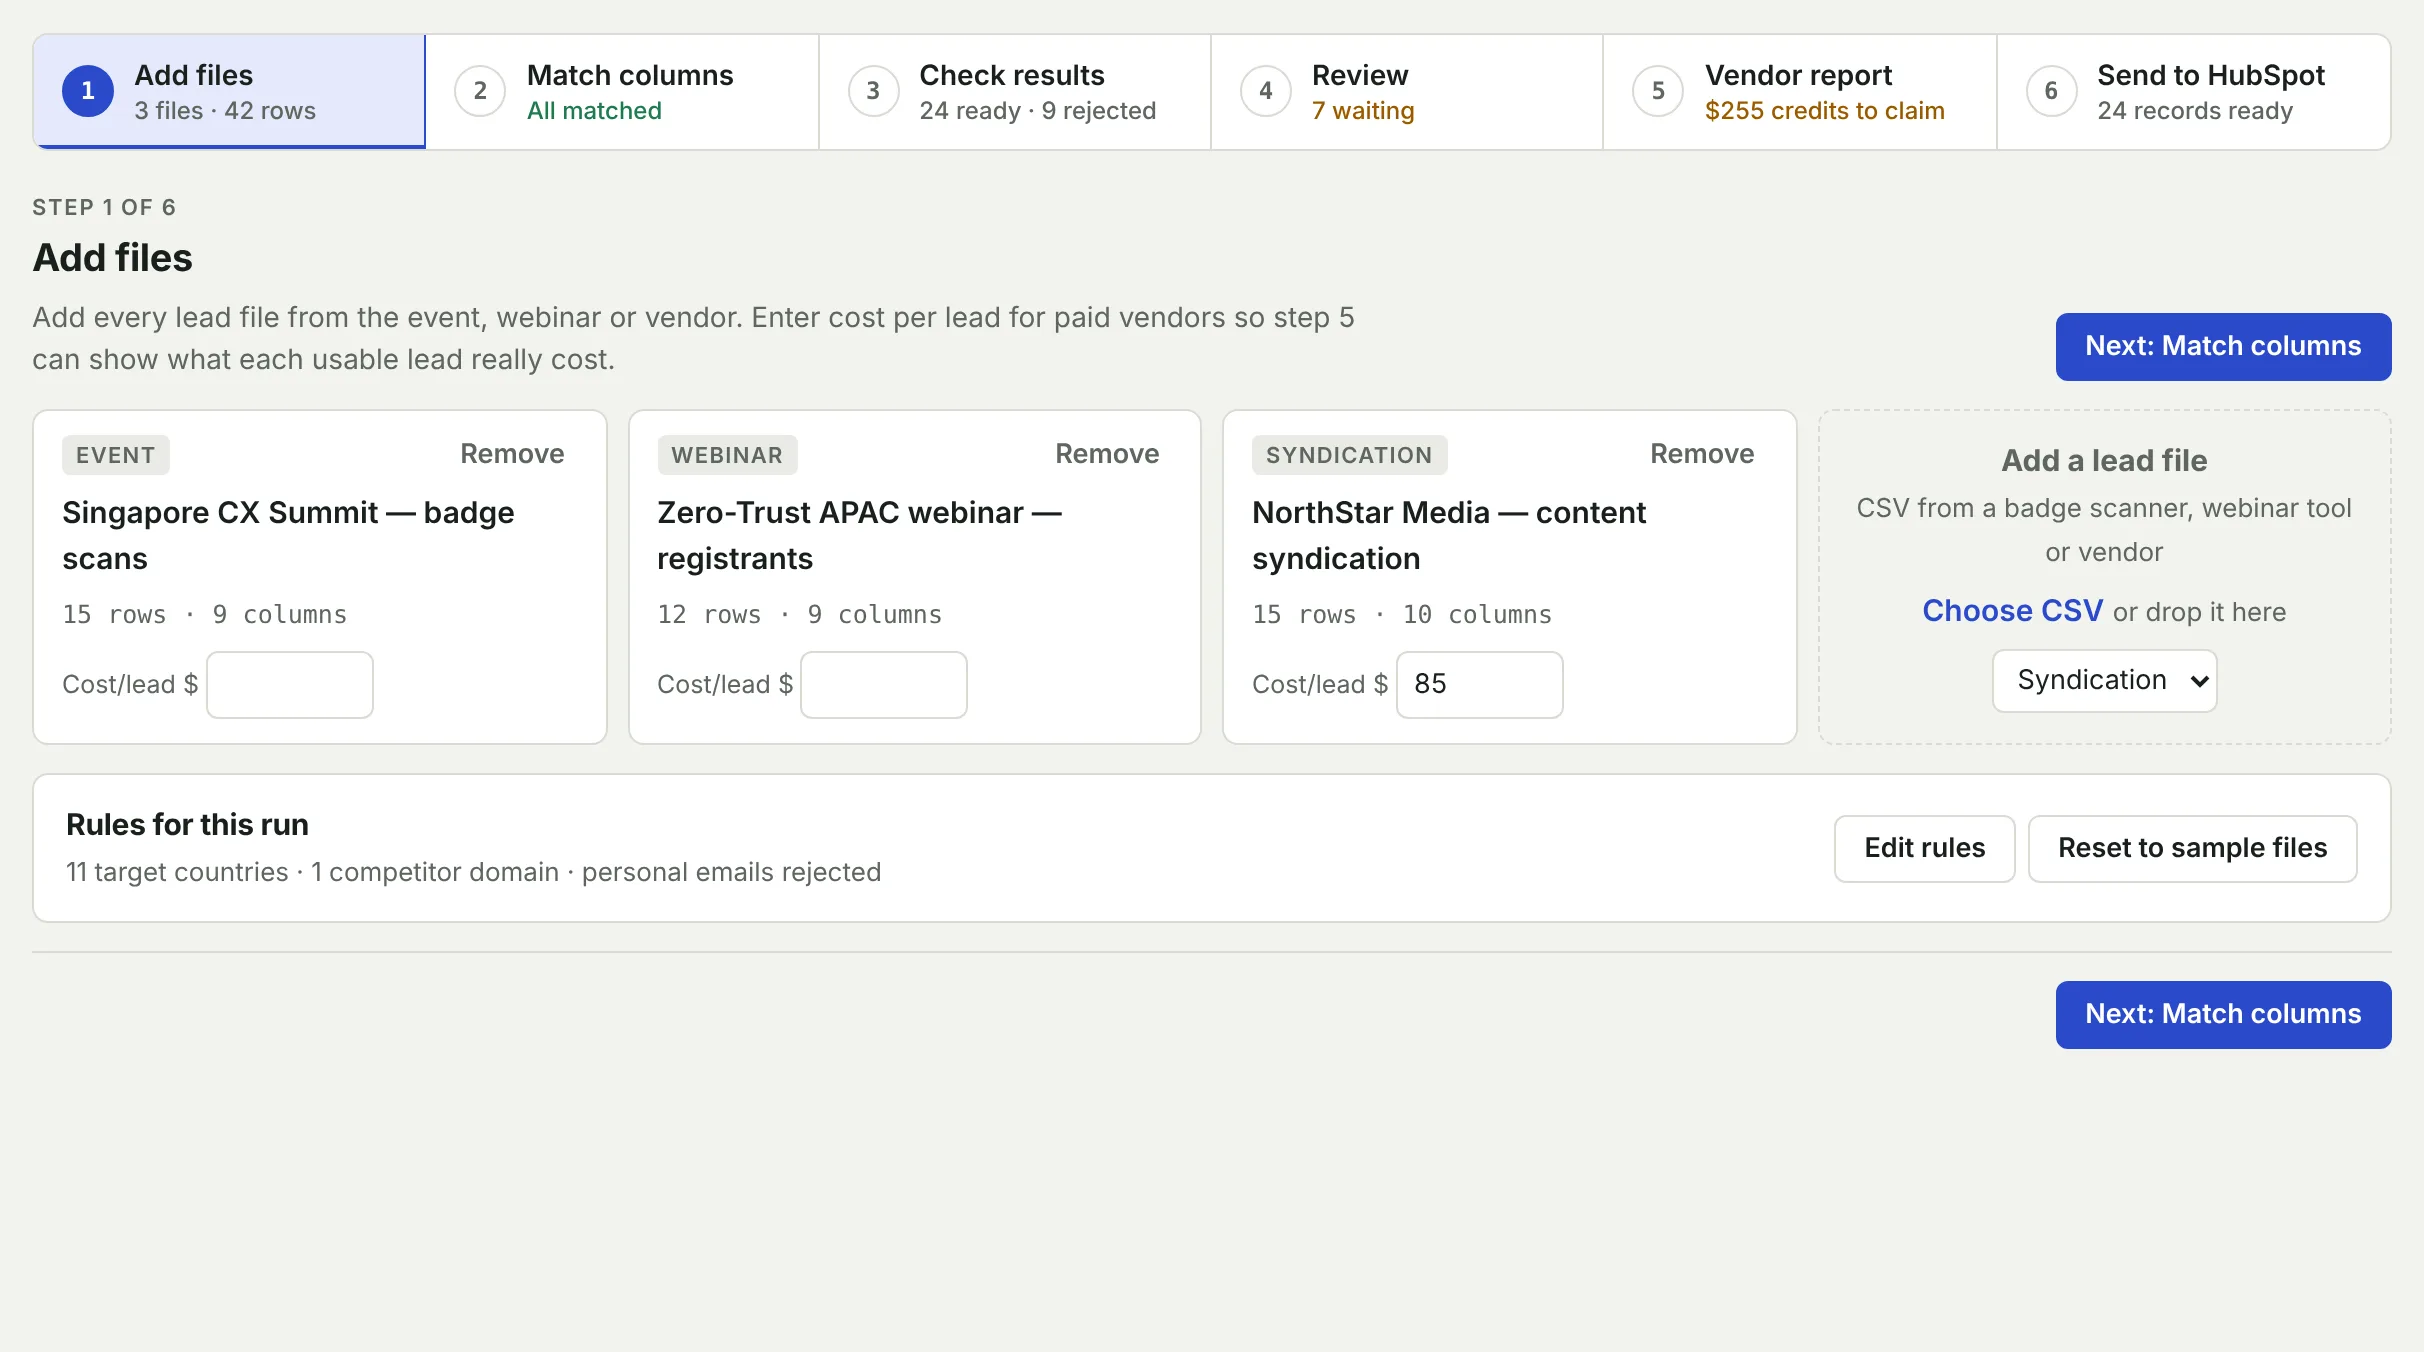Jump to Send to HubSpot step

coord(2194,92)
